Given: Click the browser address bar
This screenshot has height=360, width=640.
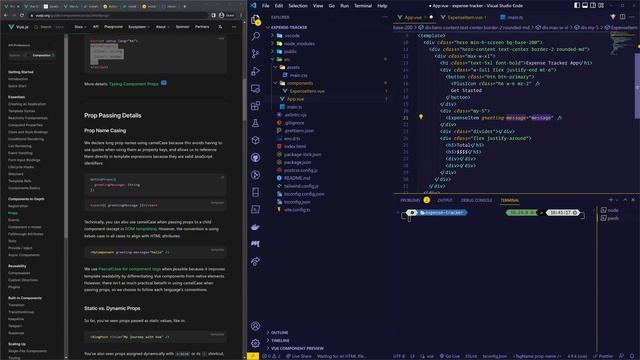Looking at the screenshot, I should coord(118,15).
